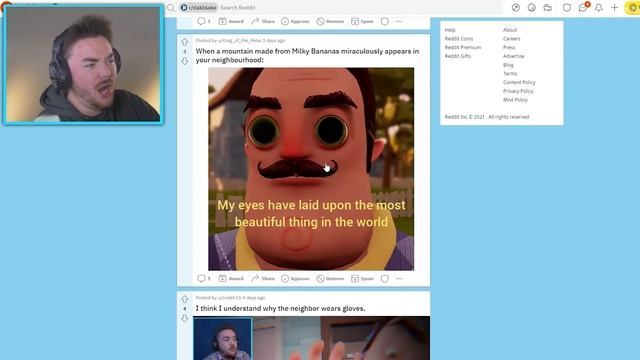Open ellipsis menu in row above Milky Bananas post
This screenshot has height=360, width=640.
pos(399,21)
